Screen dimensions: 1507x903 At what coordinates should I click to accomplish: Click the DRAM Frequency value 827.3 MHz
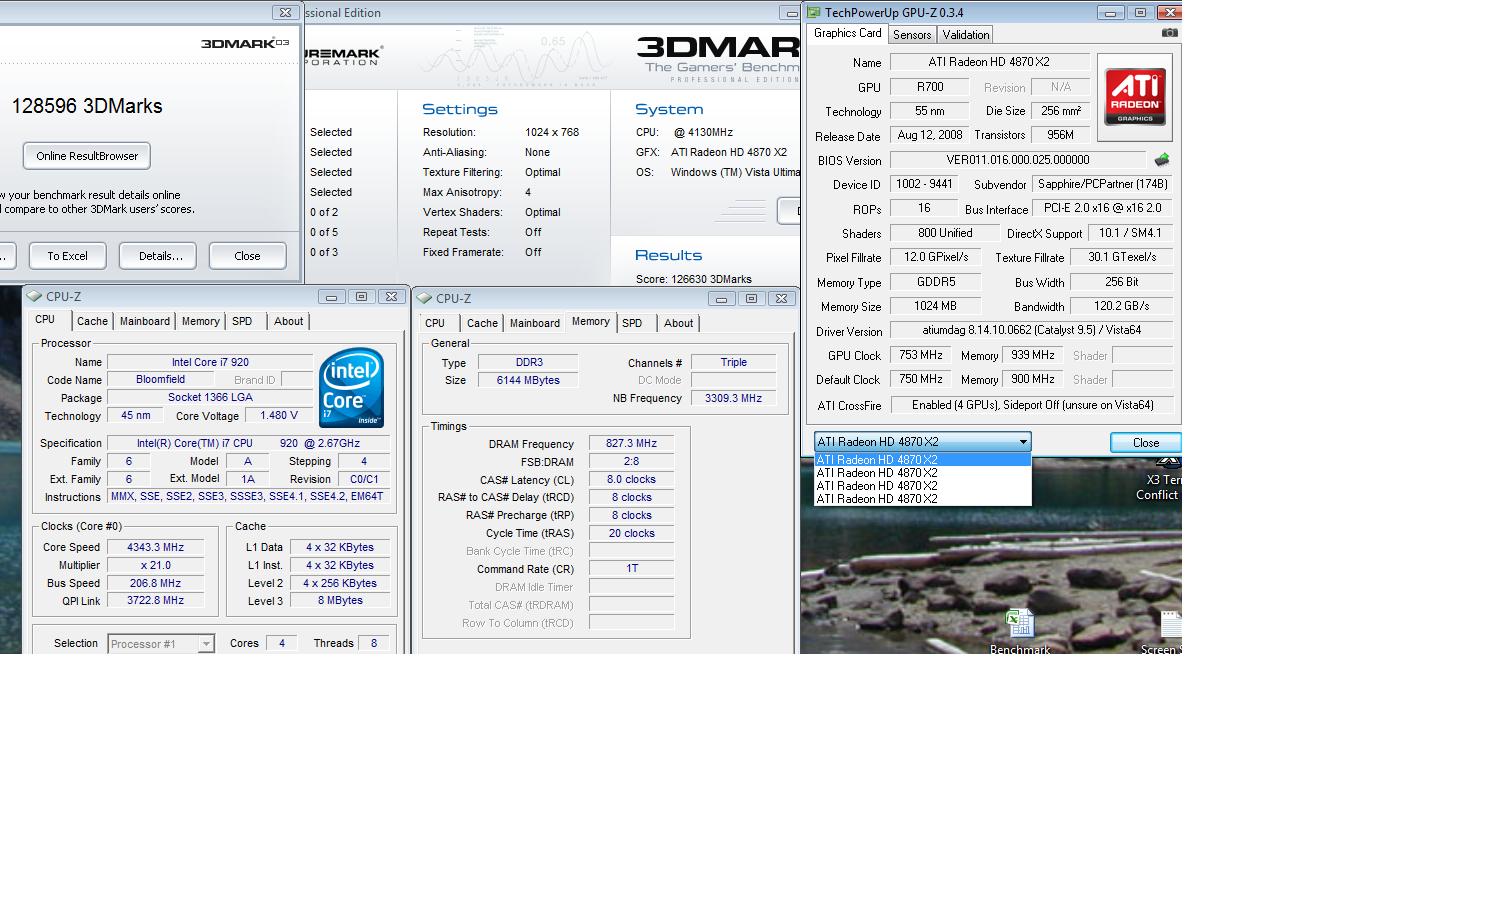pyautogui.click(x=631, y=444)
